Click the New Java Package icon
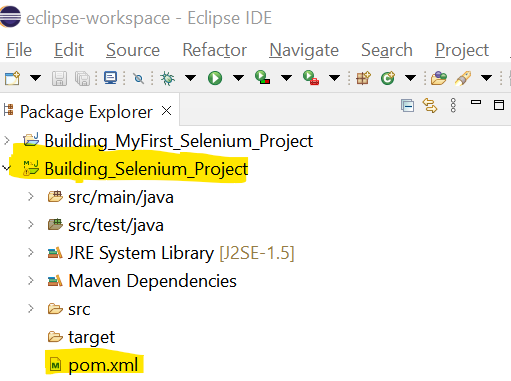The image size is (511, 381). click(x=363, y=78)
